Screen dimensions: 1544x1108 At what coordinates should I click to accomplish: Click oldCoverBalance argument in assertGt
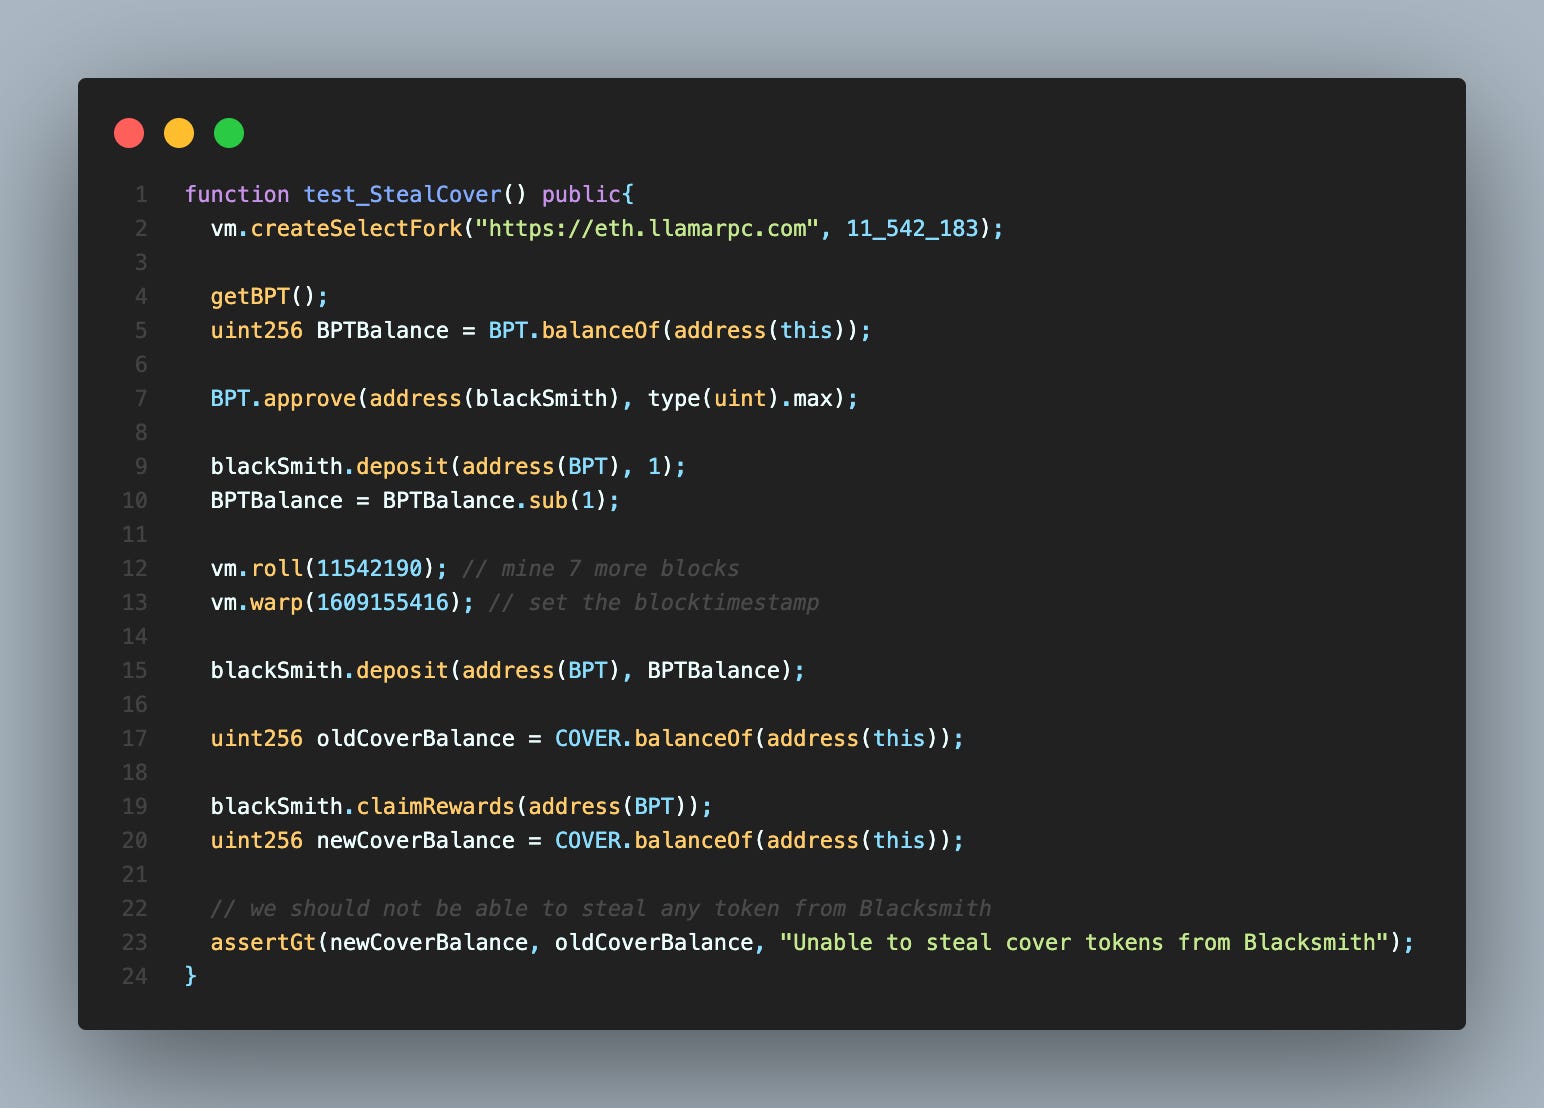(654, 942)
